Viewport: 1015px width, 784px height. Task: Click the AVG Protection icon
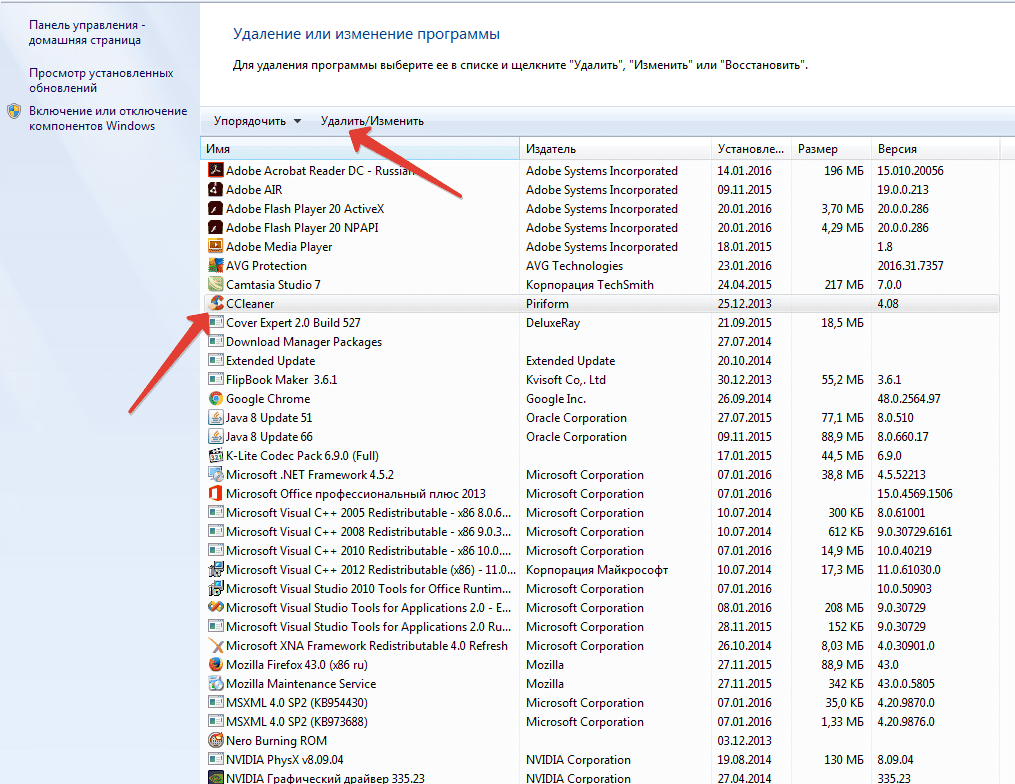pyautogui.click(x=216, y=265)
